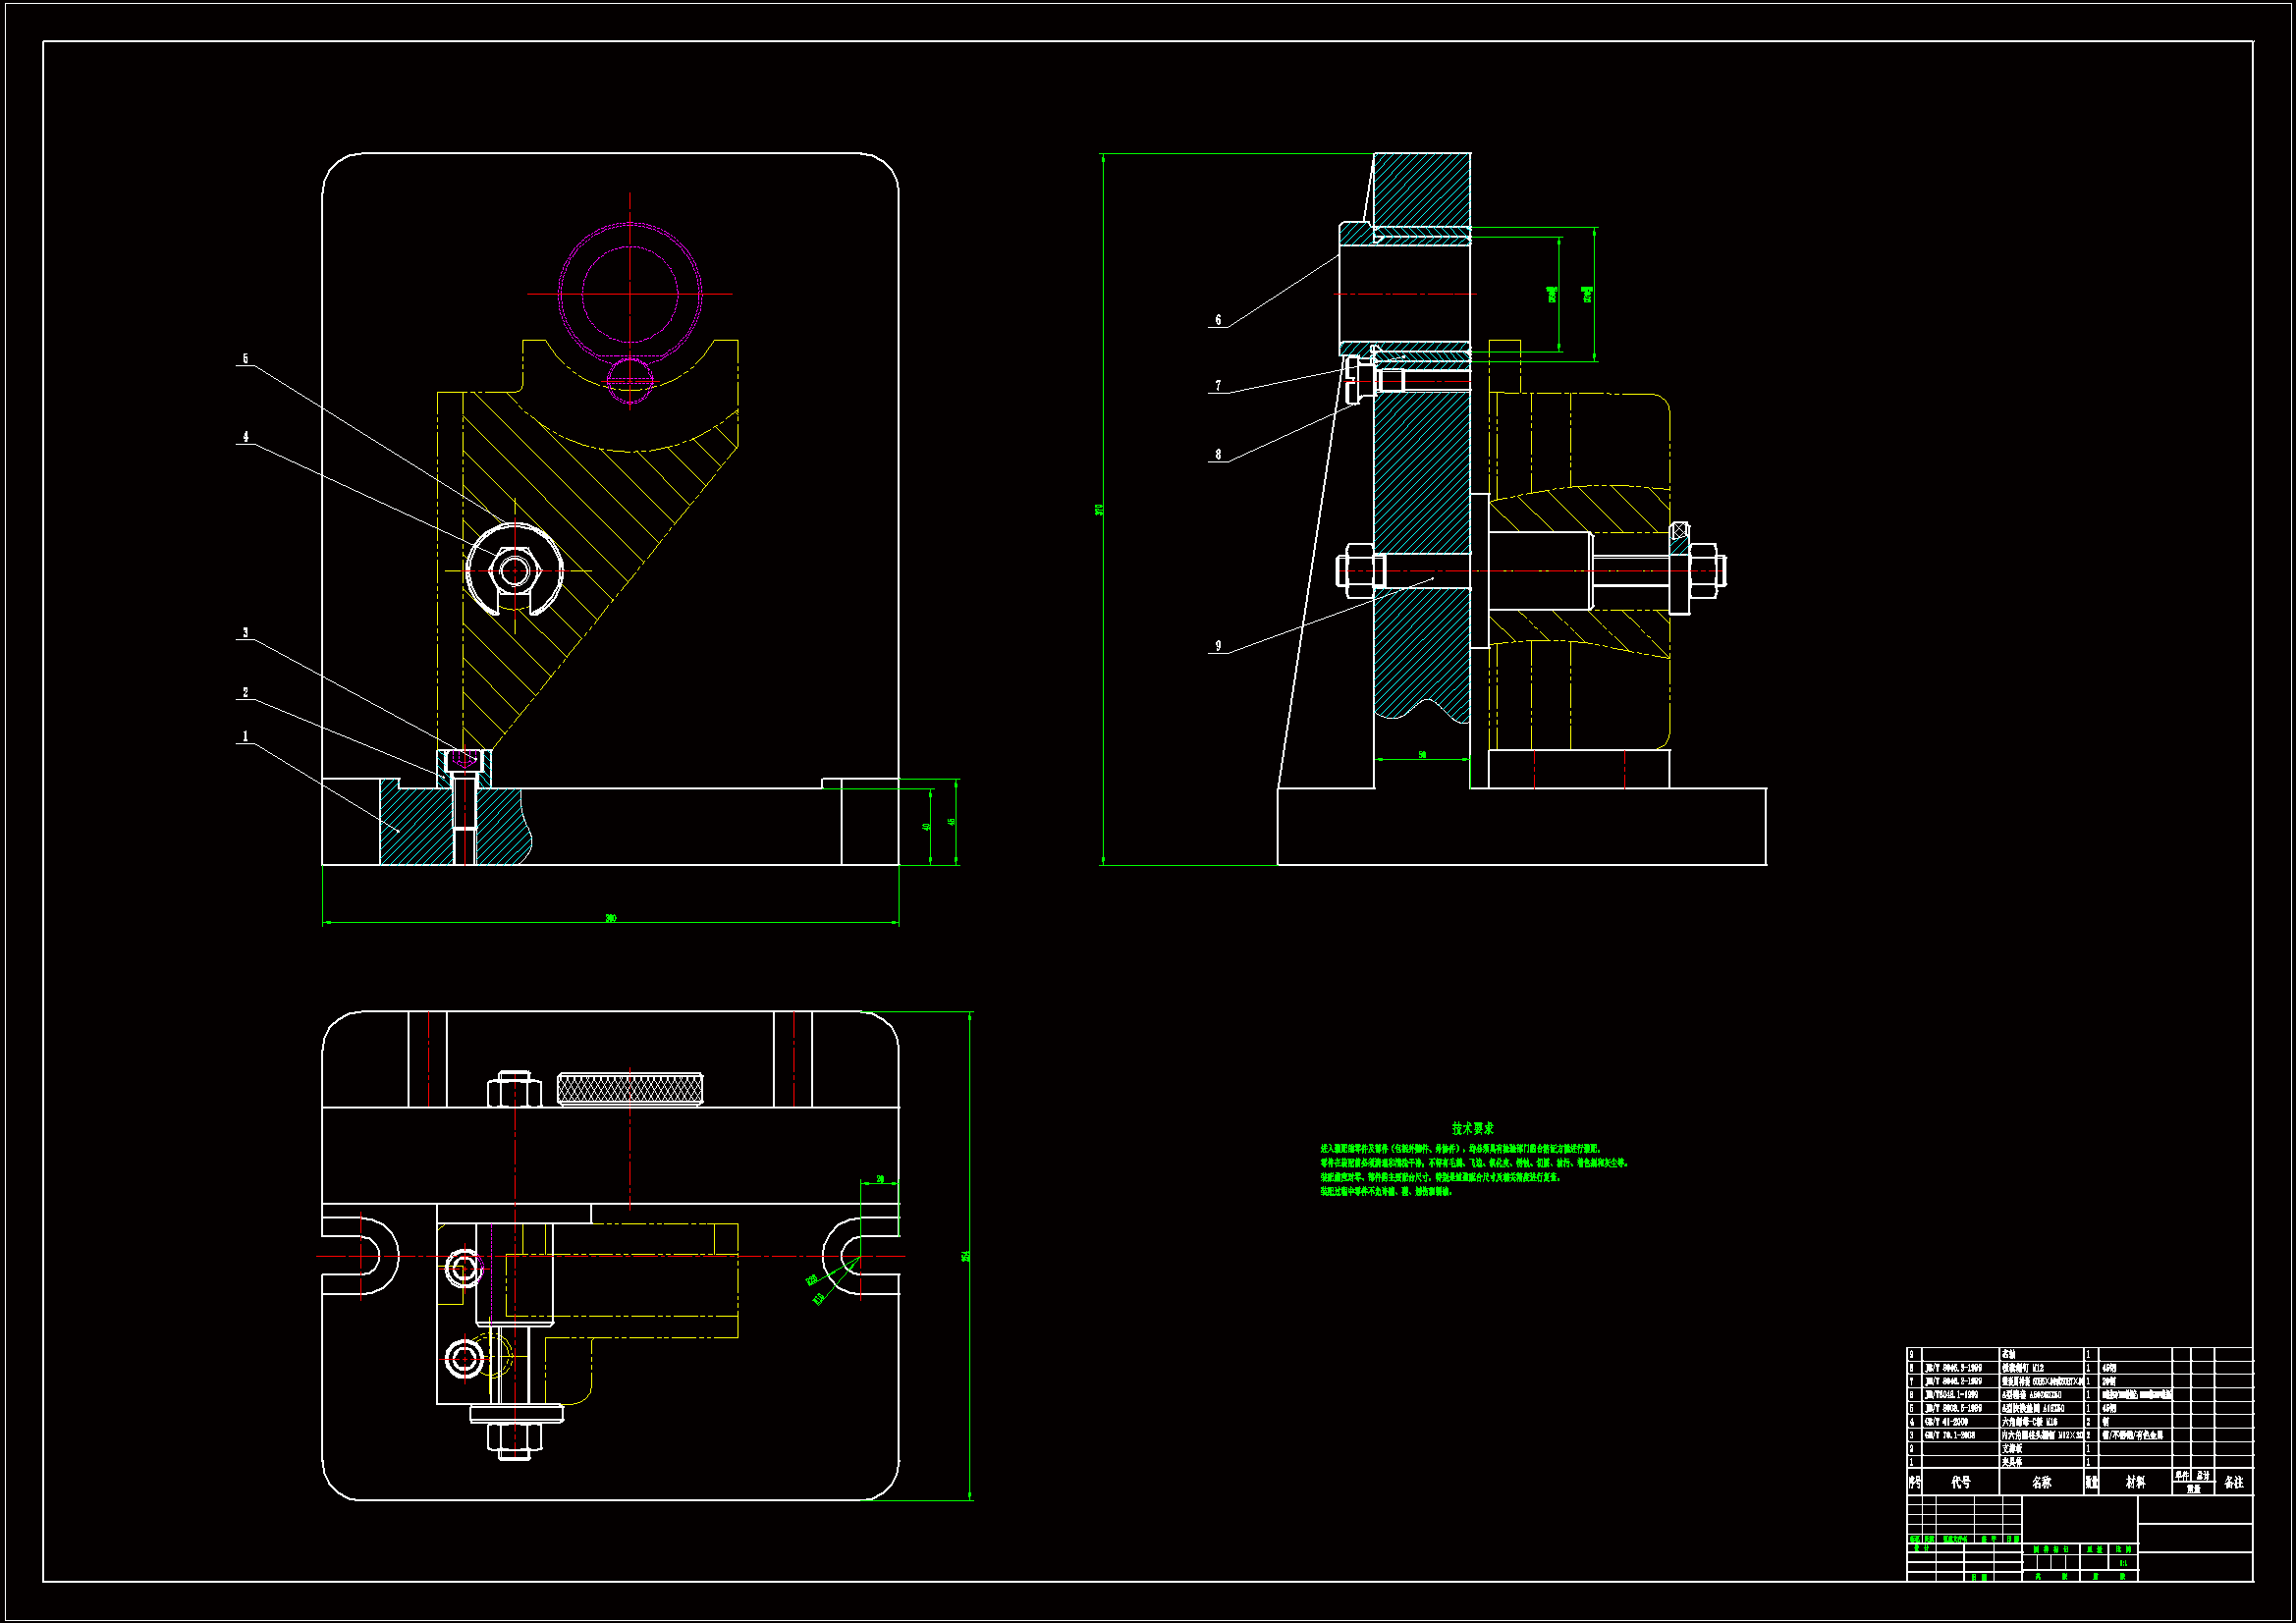Select the 20 dimension in the top view
The image size is (2296, 1623).
[x=880, y=1180]
